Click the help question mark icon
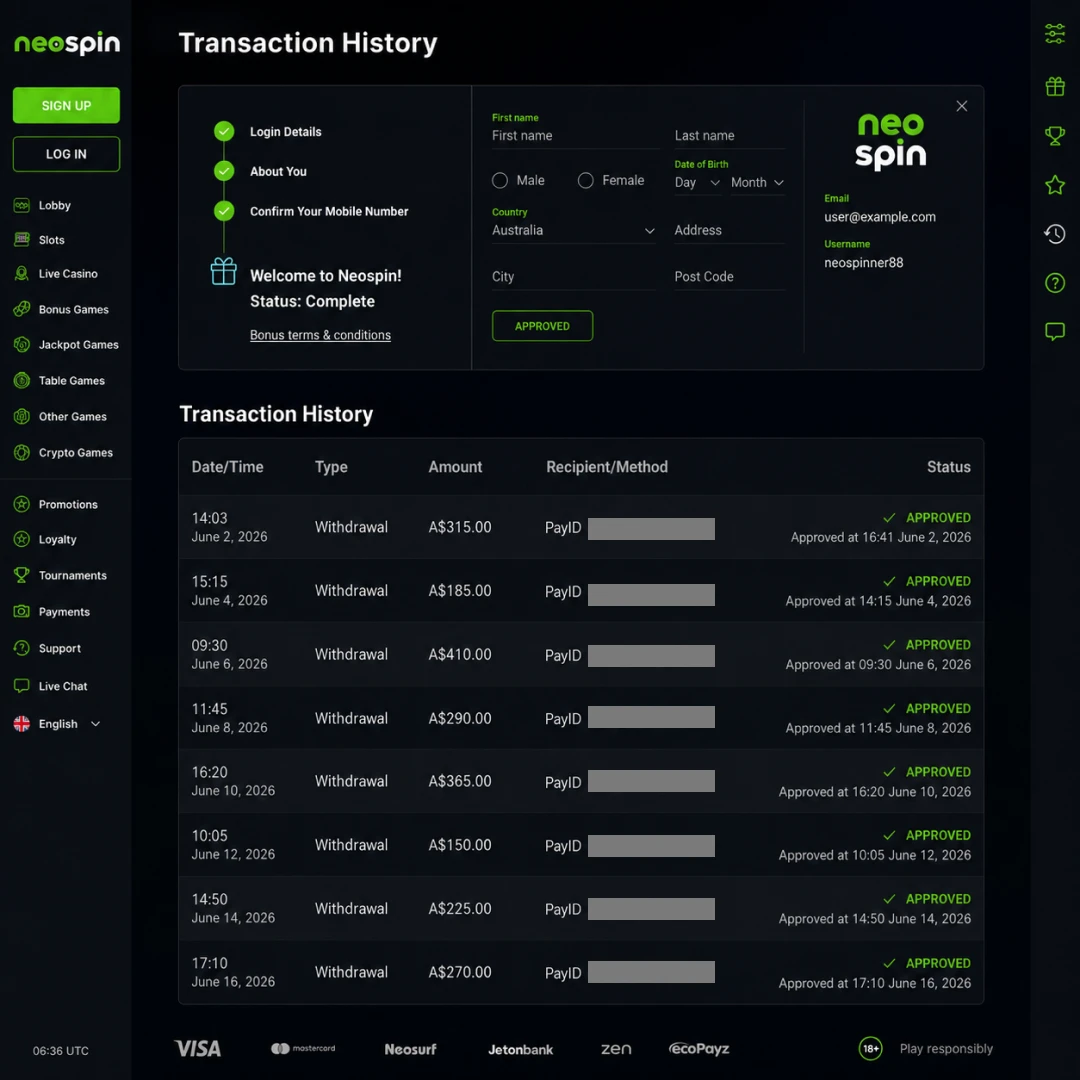 point(1055,283)
